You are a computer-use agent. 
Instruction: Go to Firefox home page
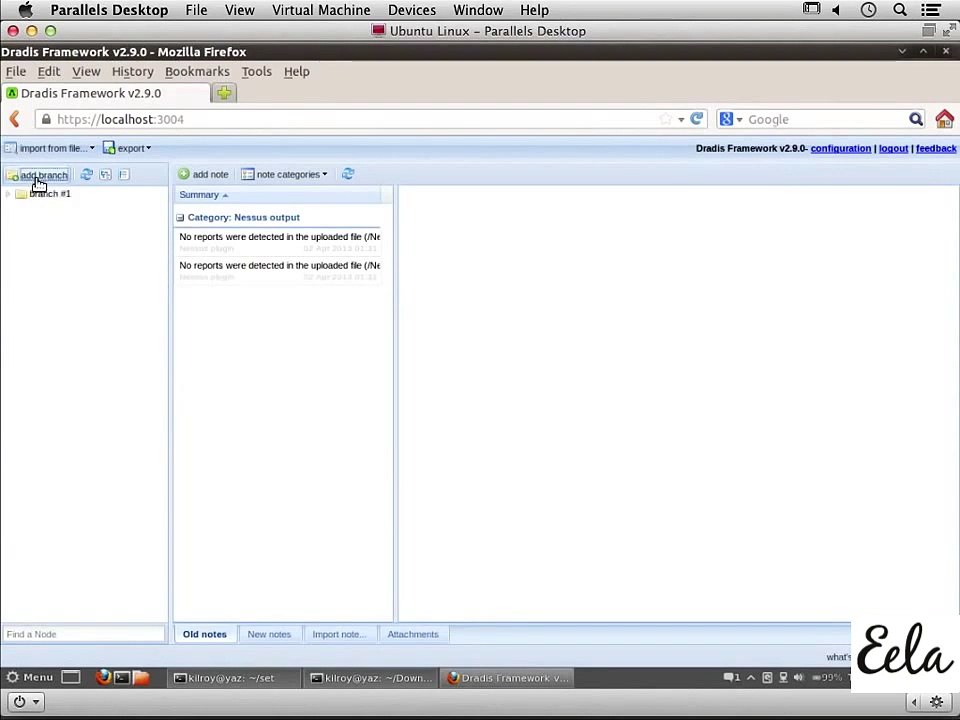point(944,119)
